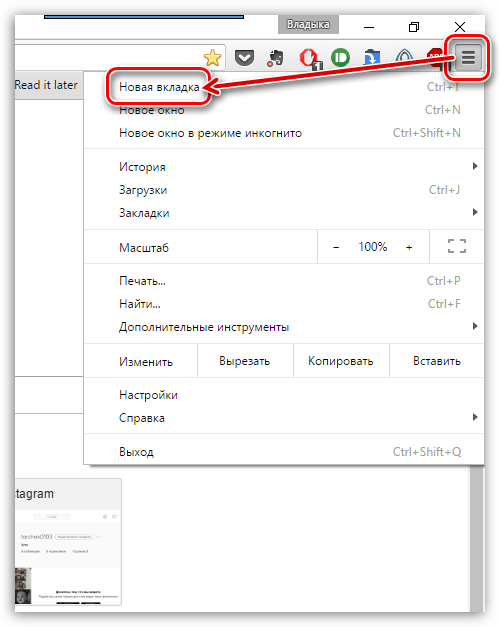Click the 'Изменить' label
Viewport: 500px width, 627px height.
[146, 362]
